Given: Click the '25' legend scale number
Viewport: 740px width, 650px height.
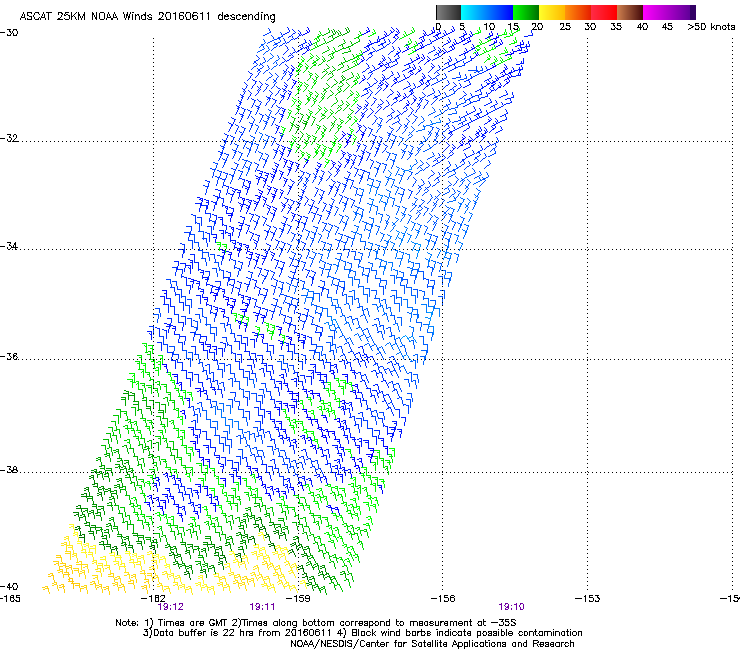Looking at the screenshot, I should tap(565, 27).
